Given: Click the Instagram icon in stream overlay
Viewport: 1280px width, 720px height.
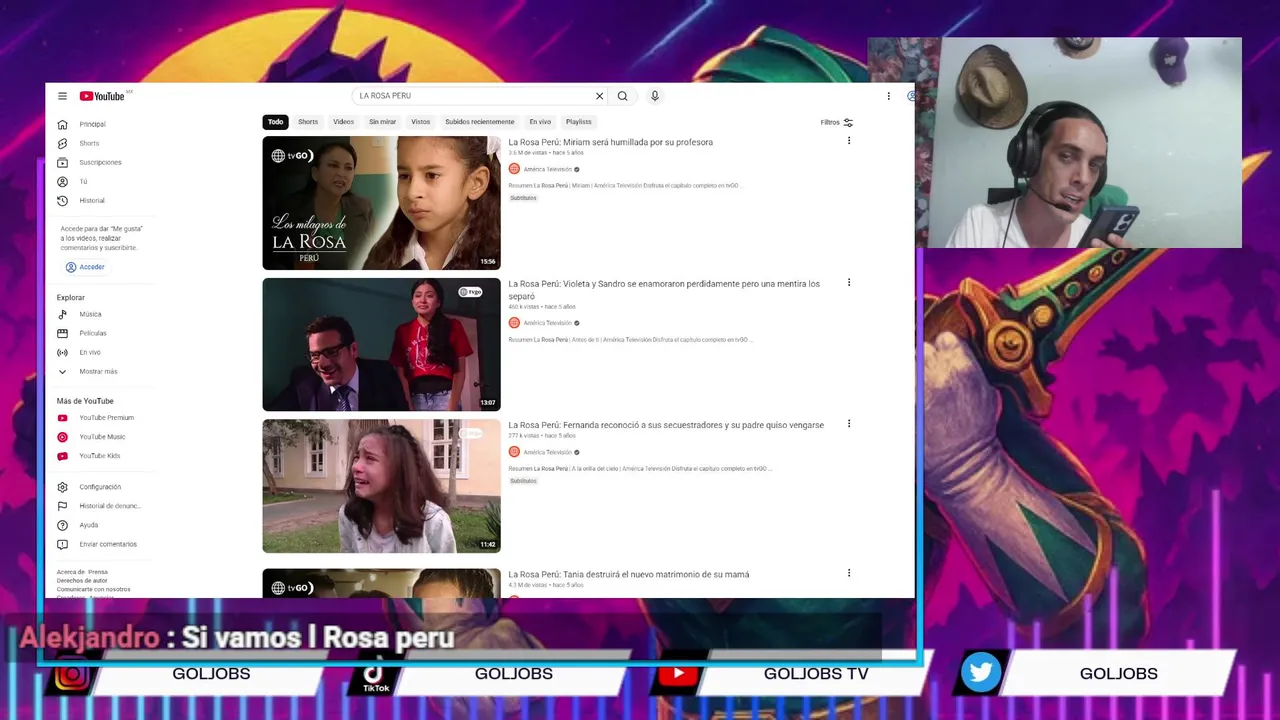Looking at the screenshot, I should click(71, 674).
